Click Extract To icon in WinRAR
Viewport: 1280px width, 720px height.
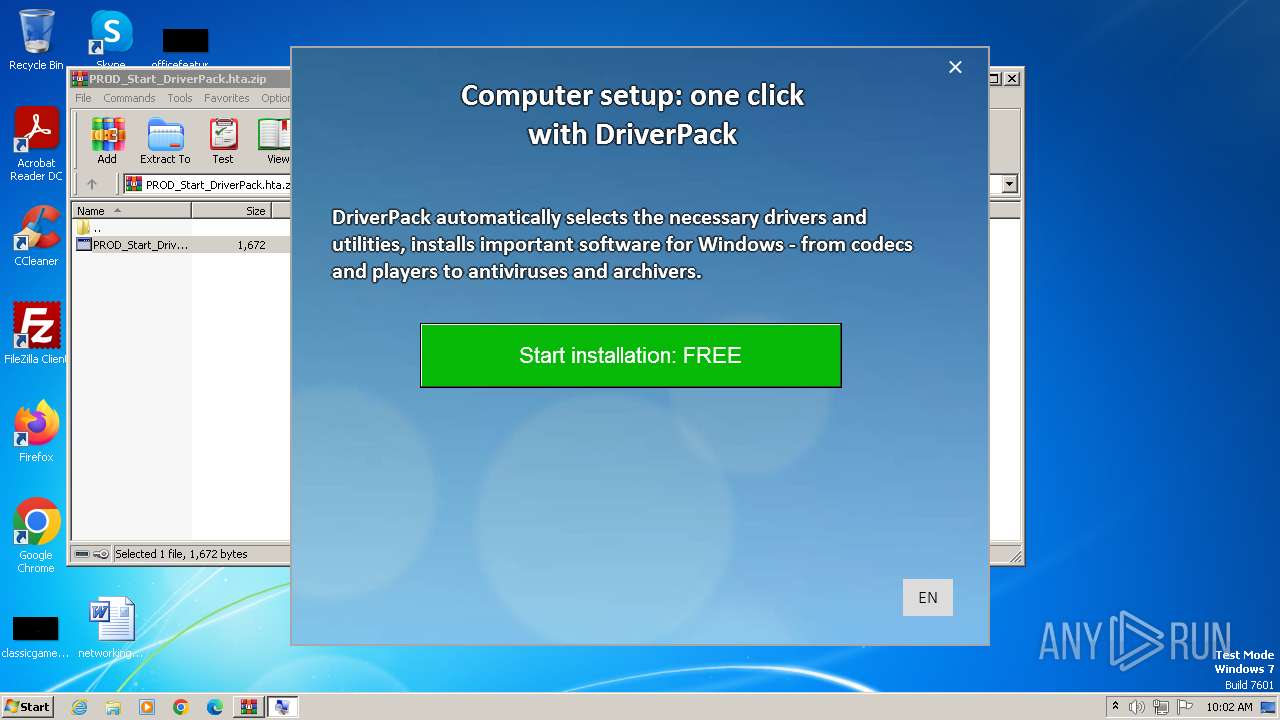[165, 141]
